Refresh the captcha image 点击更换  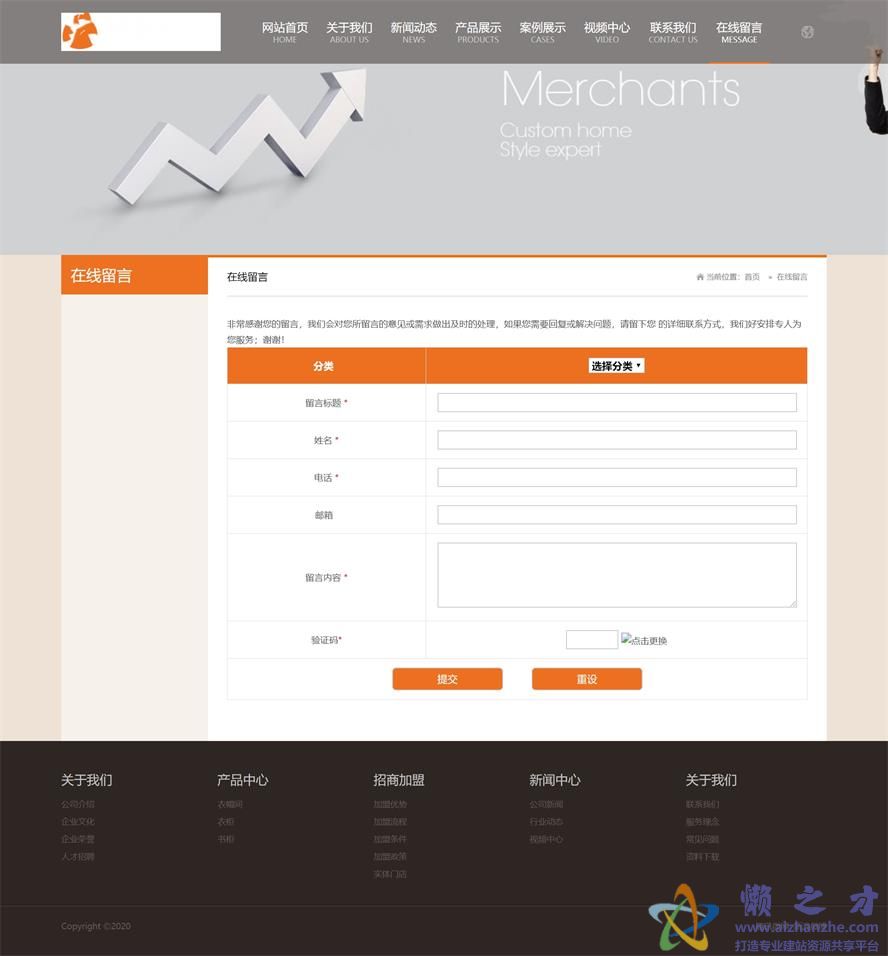click(x=643, y=640)
